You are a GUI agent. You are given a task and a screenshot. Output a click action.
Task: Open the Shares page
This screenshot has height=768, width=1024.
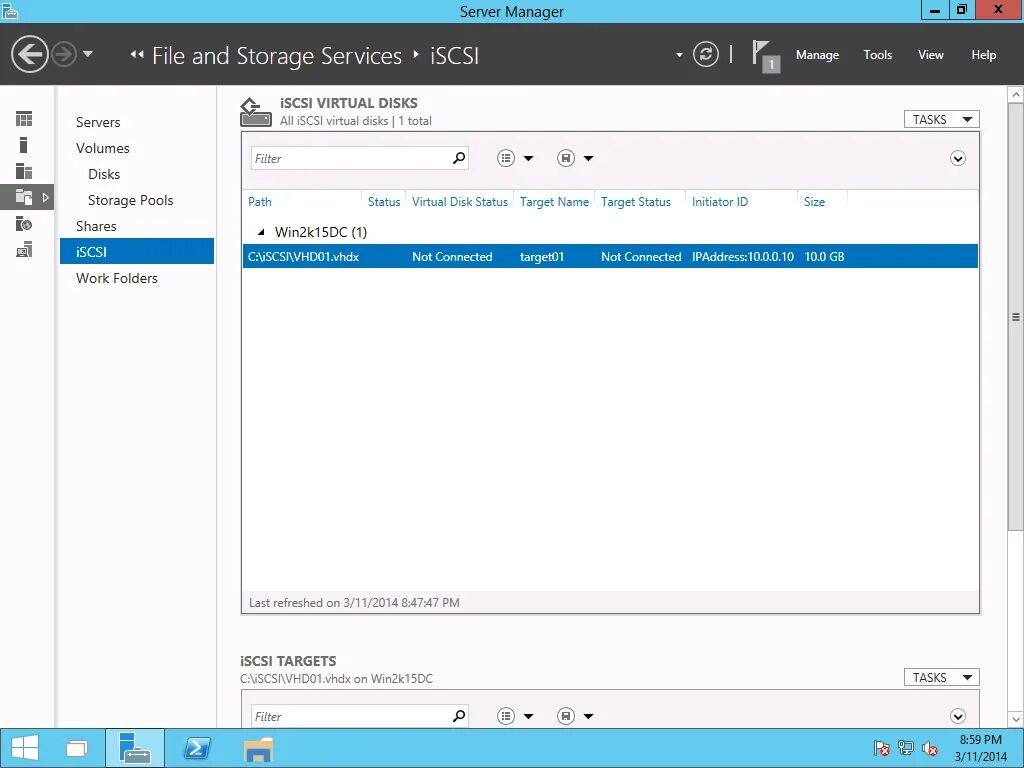[96, 226]
